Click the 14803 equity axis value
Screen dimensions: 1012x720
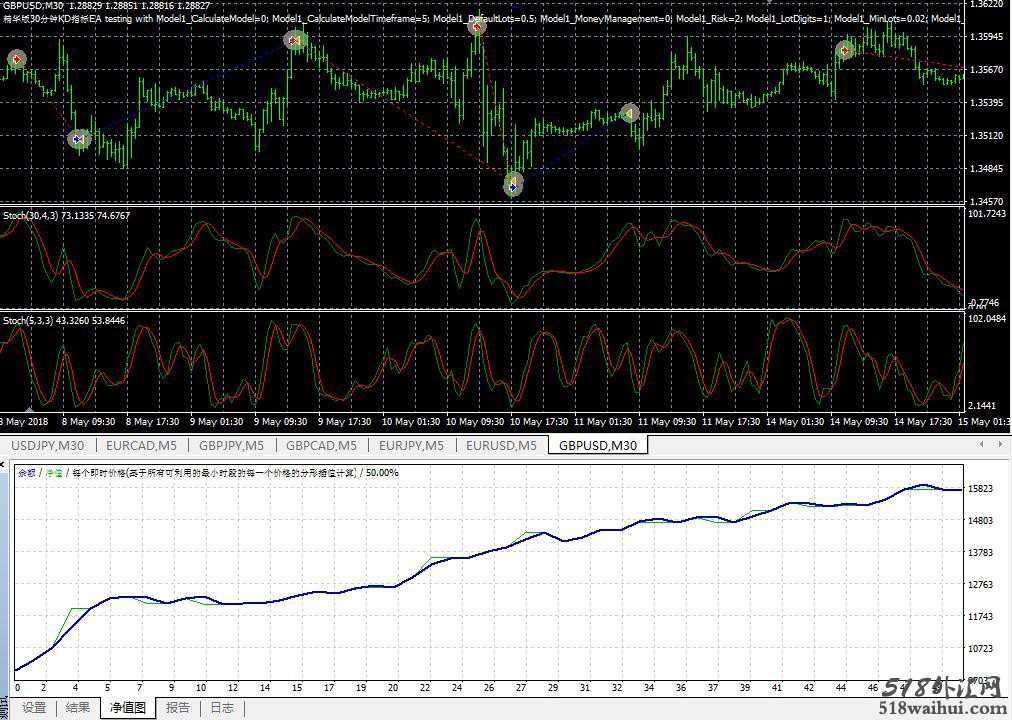coord(980,521)
